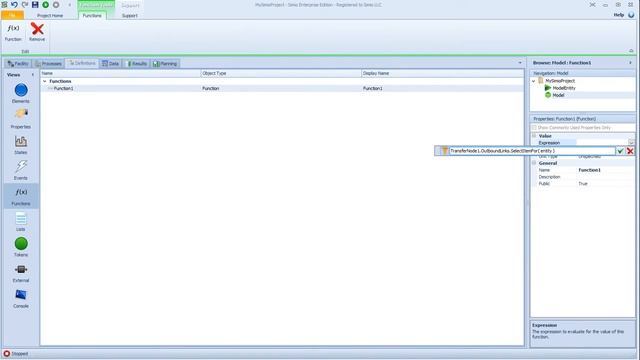The image size is (640, 360).
Task: Cancel expression edit with red X
Action: click(630, 151)
